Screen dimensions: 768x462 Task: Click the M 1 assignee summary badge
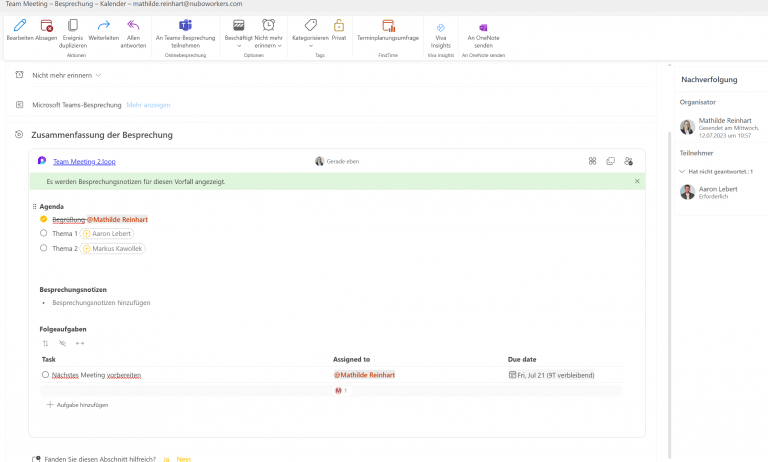click(x=341, y=390)
